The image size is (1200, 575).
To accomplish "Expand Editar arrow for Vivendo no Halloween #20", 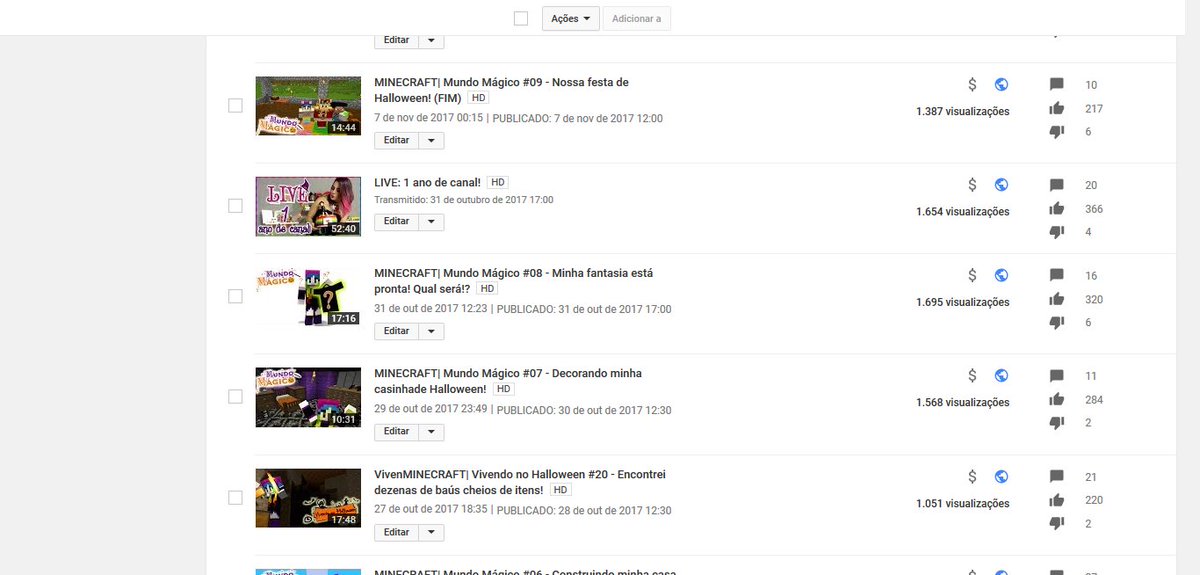I will point(431,532).
